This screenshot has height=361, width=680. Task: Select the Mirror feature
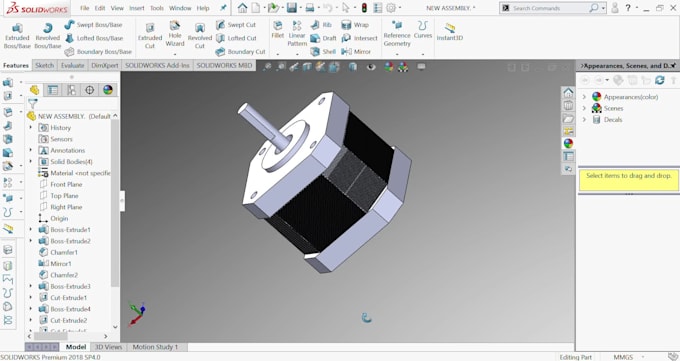356,52
